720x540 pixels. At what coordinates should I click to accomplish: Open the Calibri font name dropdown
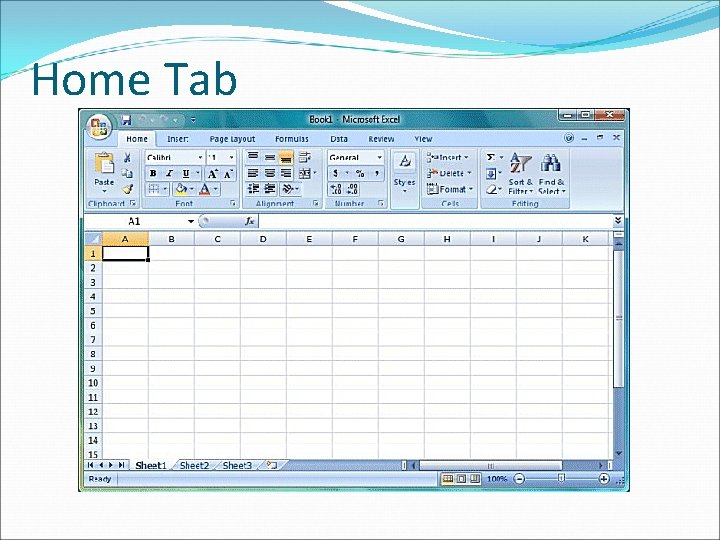coord(200,158)
